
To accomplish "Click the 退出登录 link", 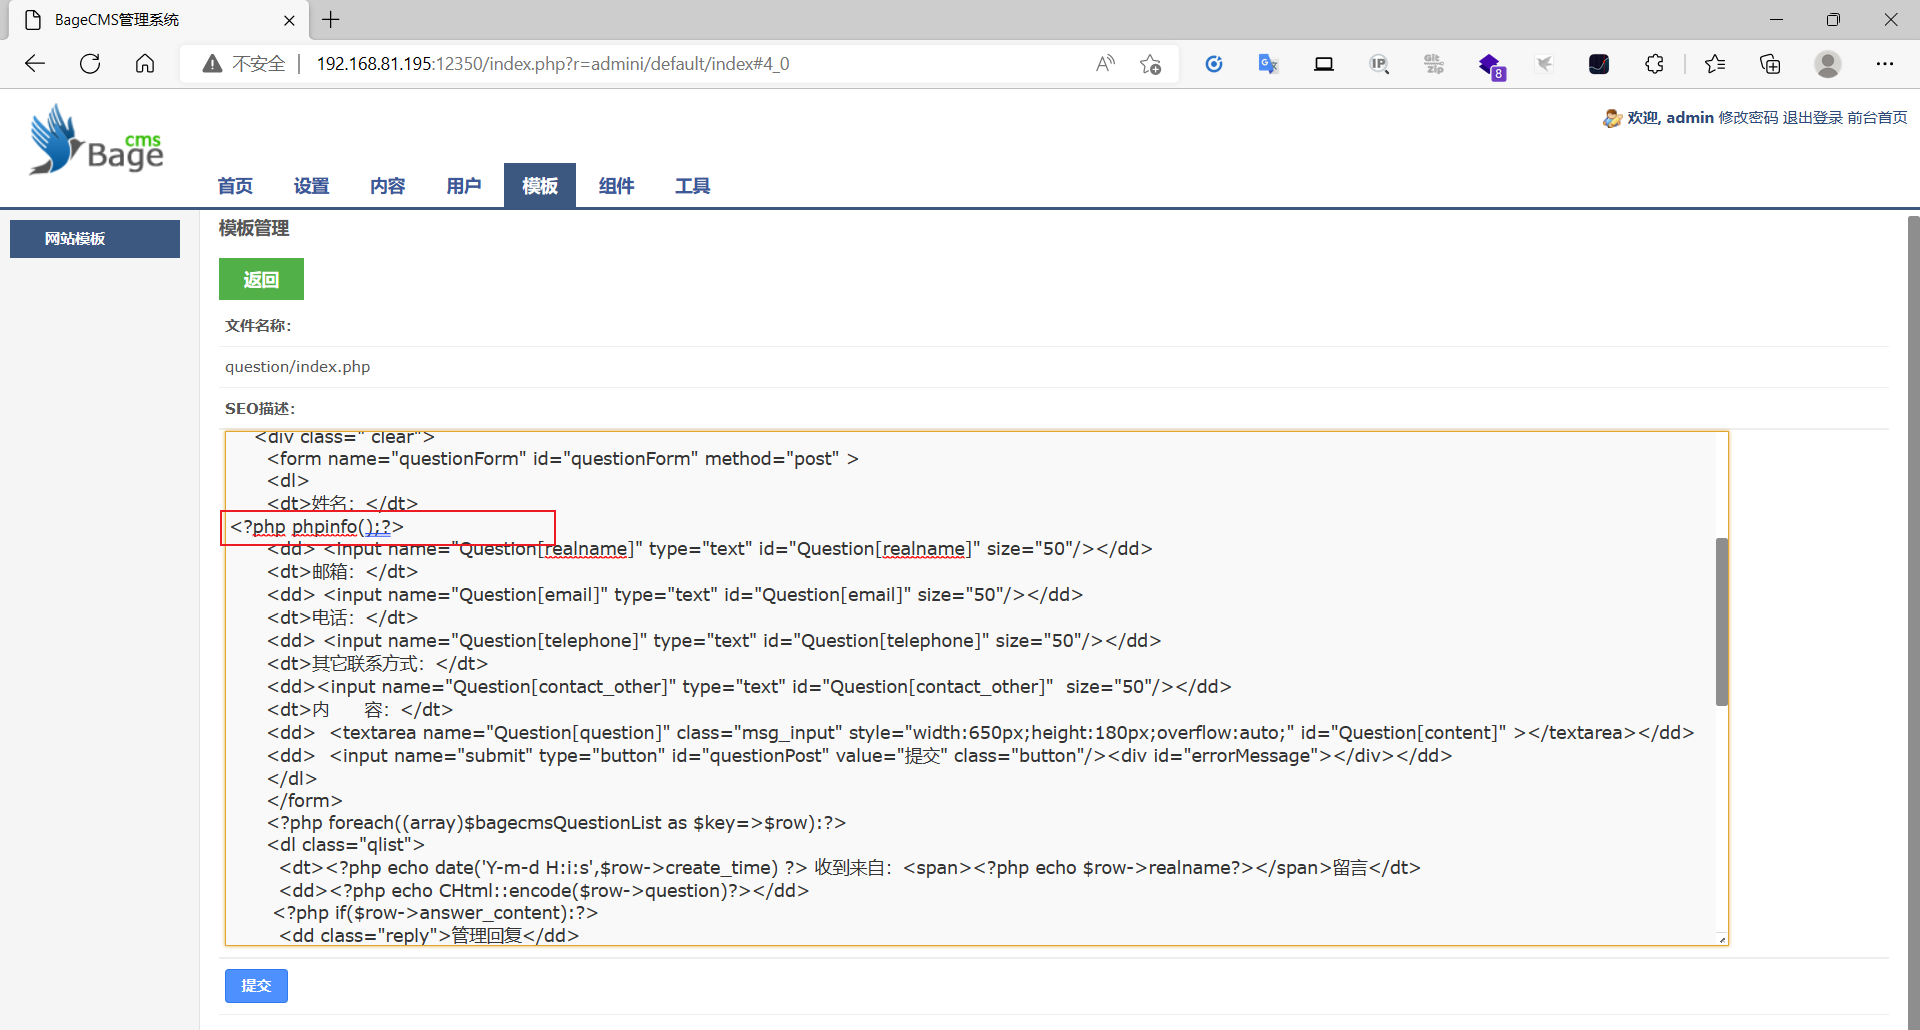I will [x=1812, y=118].
